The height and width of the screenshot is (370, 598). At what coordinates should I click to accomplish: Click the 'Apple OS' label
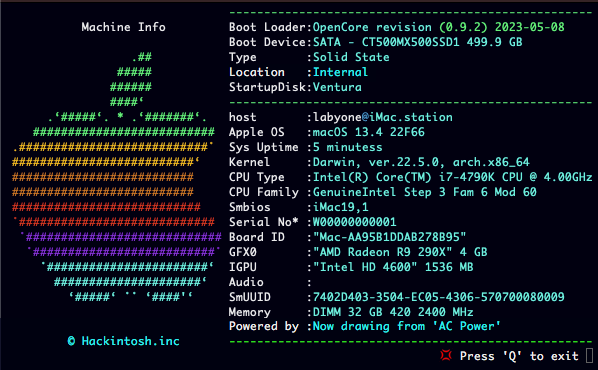pyautogui.click(x=257, y=132)
